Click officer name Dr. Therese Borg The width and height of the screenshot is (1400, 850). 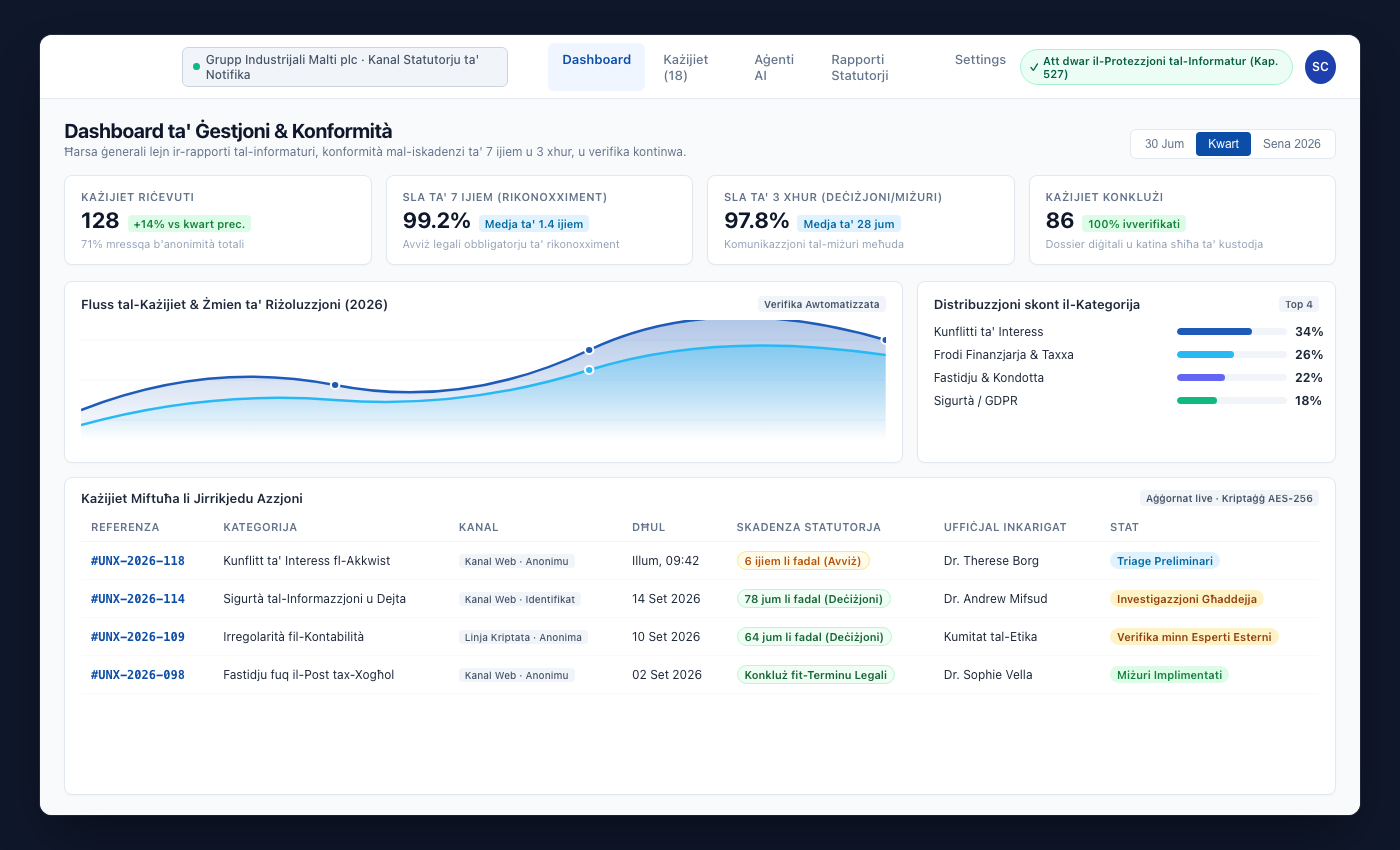(x=991, y=561)
